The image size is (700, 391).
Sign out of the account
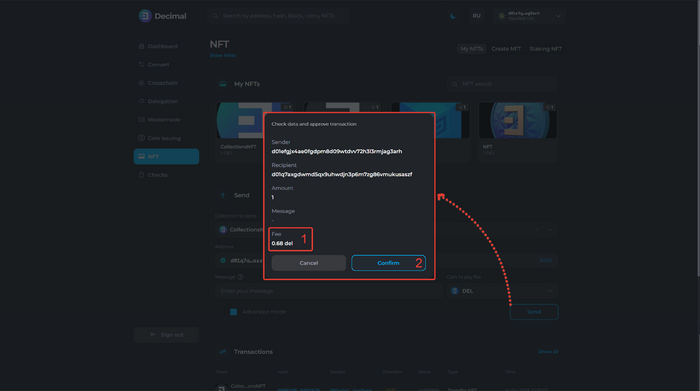pyautogui.click(x=166, y=335)
